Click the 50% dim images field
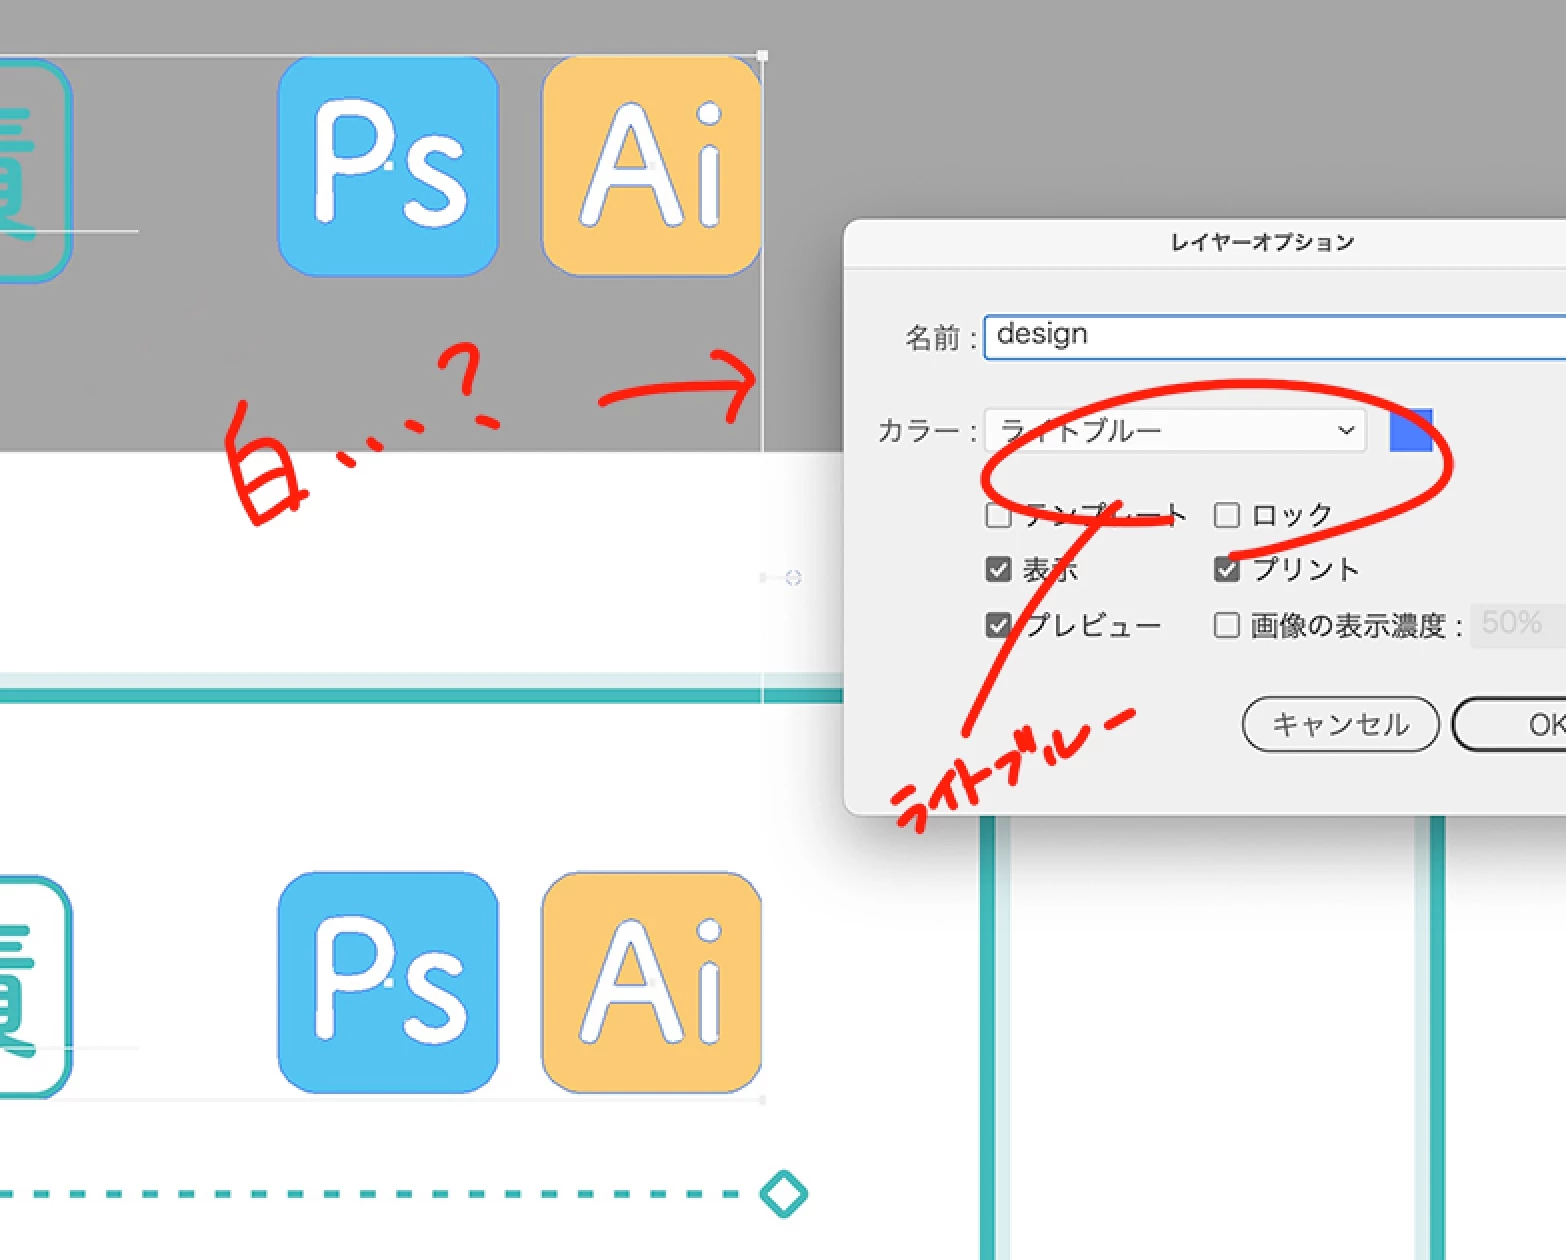Viewport: 1566px width, 1260px height. 1518,624
